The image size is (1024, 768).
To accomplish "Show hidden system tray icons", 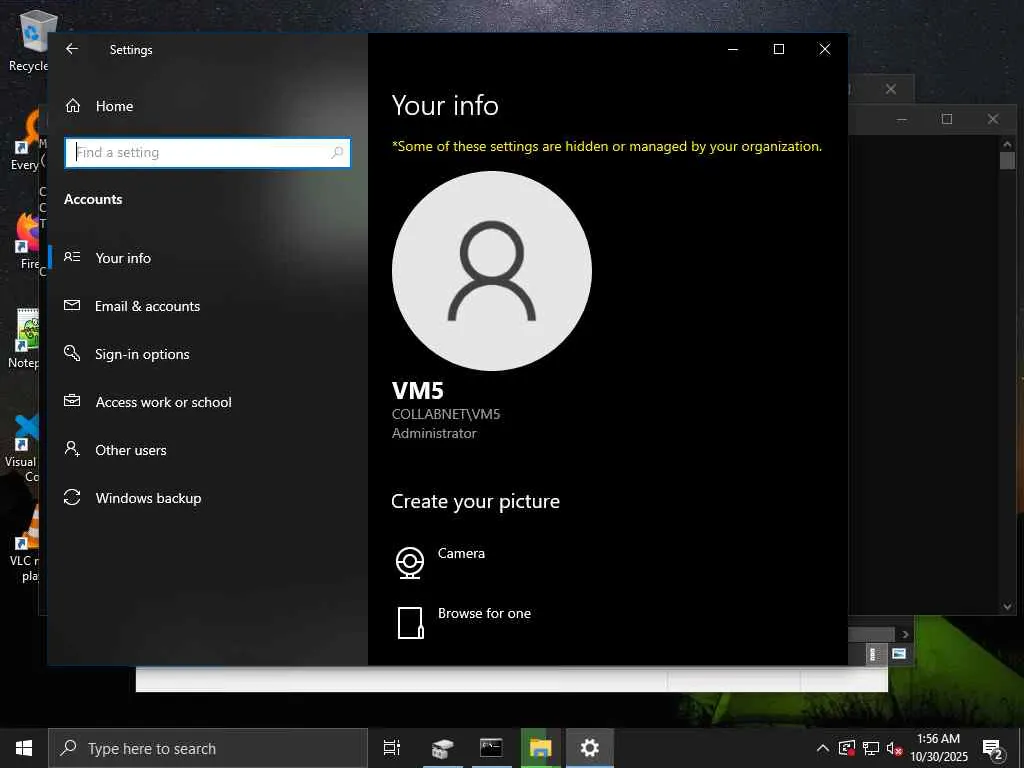I will (823, 748).
